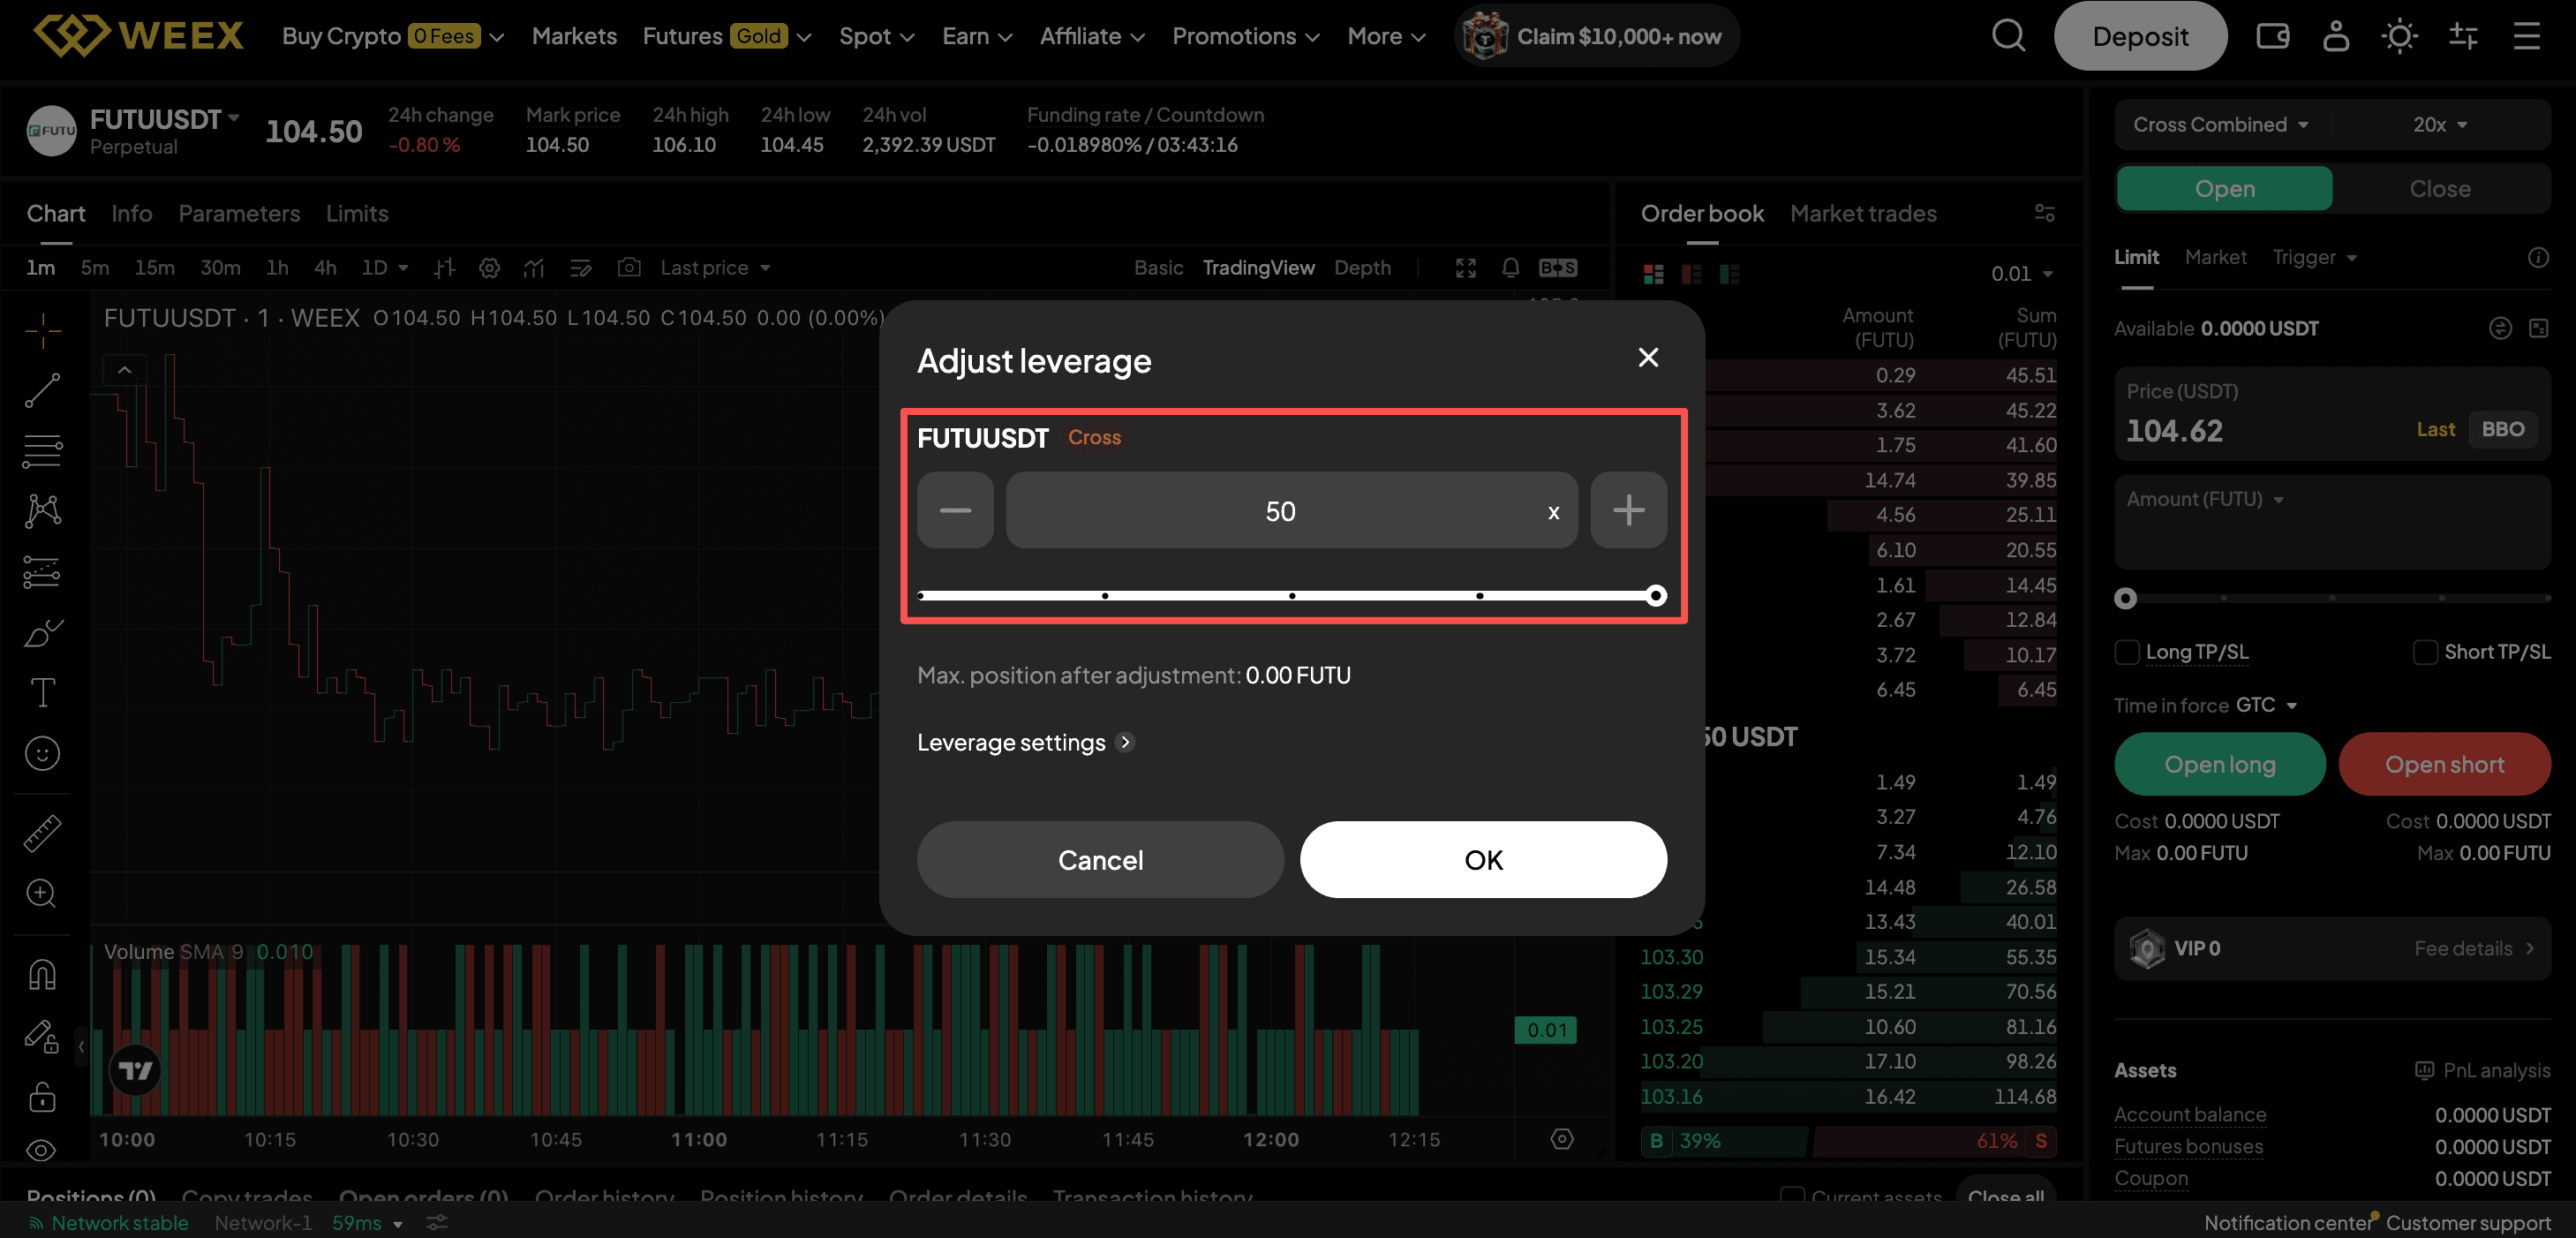The height and width of the screenshot is (1238, 2576).
Task: Open the emoji icons tool
Action: pyautogui.click(x=42, y=753)
